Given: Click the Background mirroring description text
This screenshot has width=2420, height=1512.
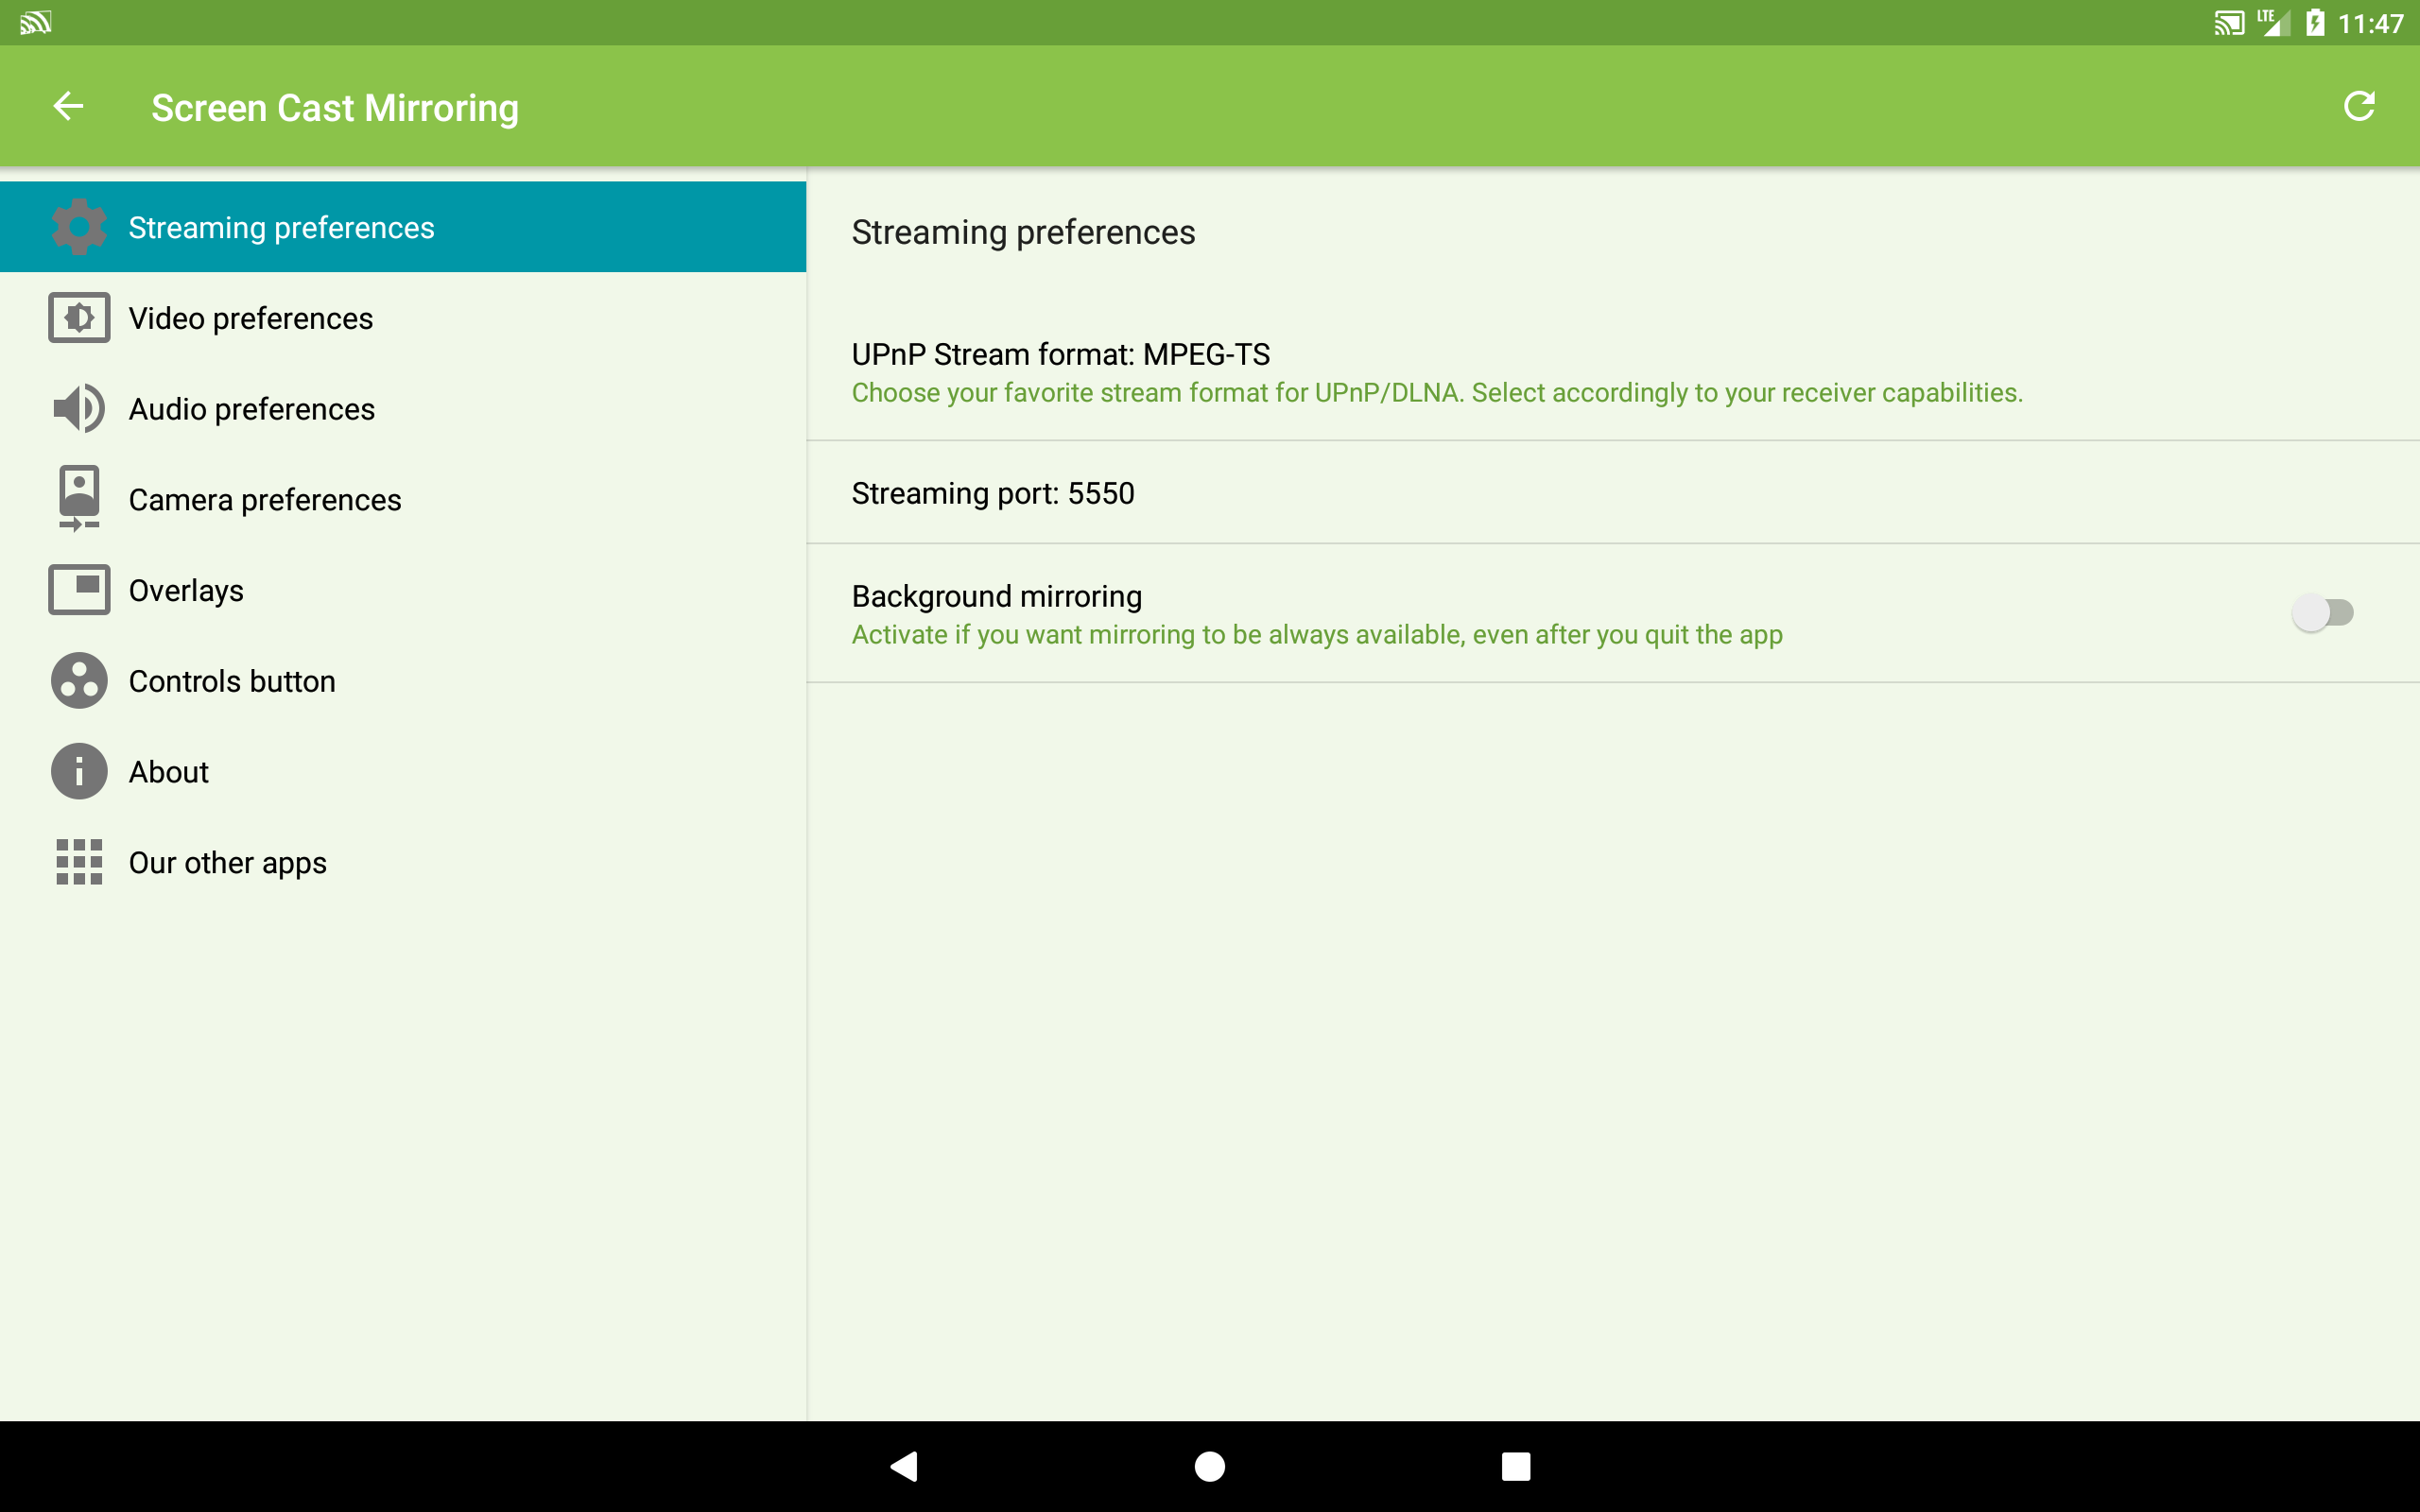Looking at the screenshot, I should pyautogui.click(x=1317, y=635).
